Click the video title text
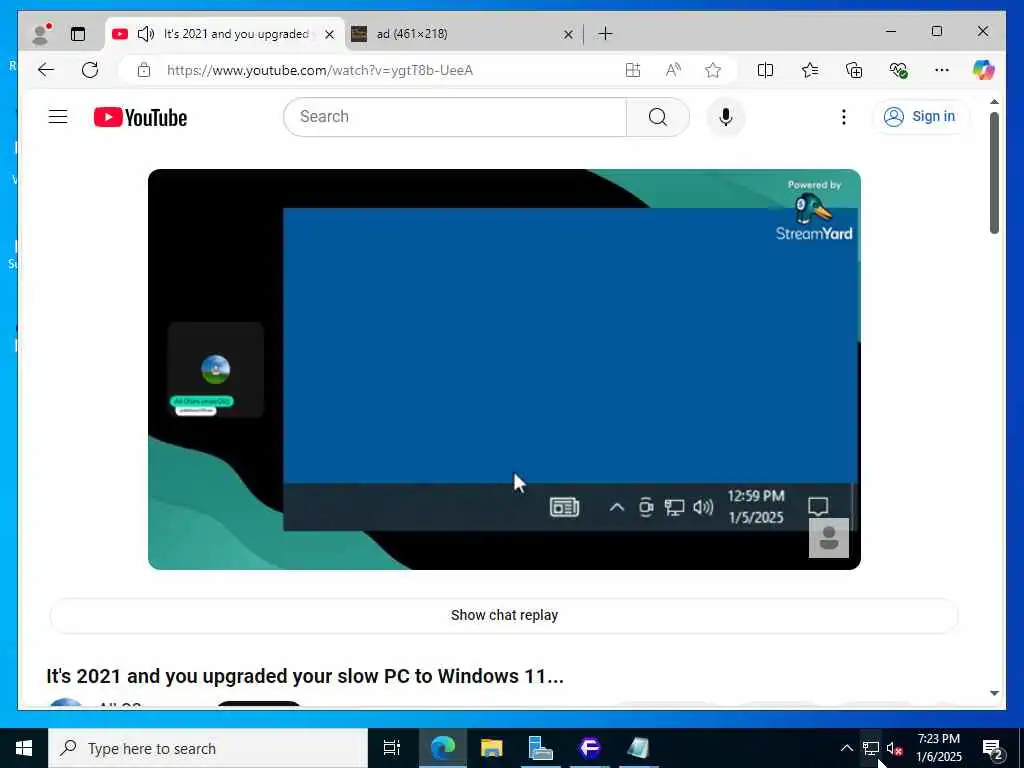This screenshot has height=768, width=1024. [305, 676]
